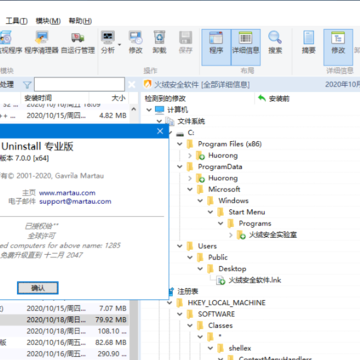The width and height of the screenshot is (360, 360).
Task: Select the 计算机 monitor icon
Action: pos(160,110)
